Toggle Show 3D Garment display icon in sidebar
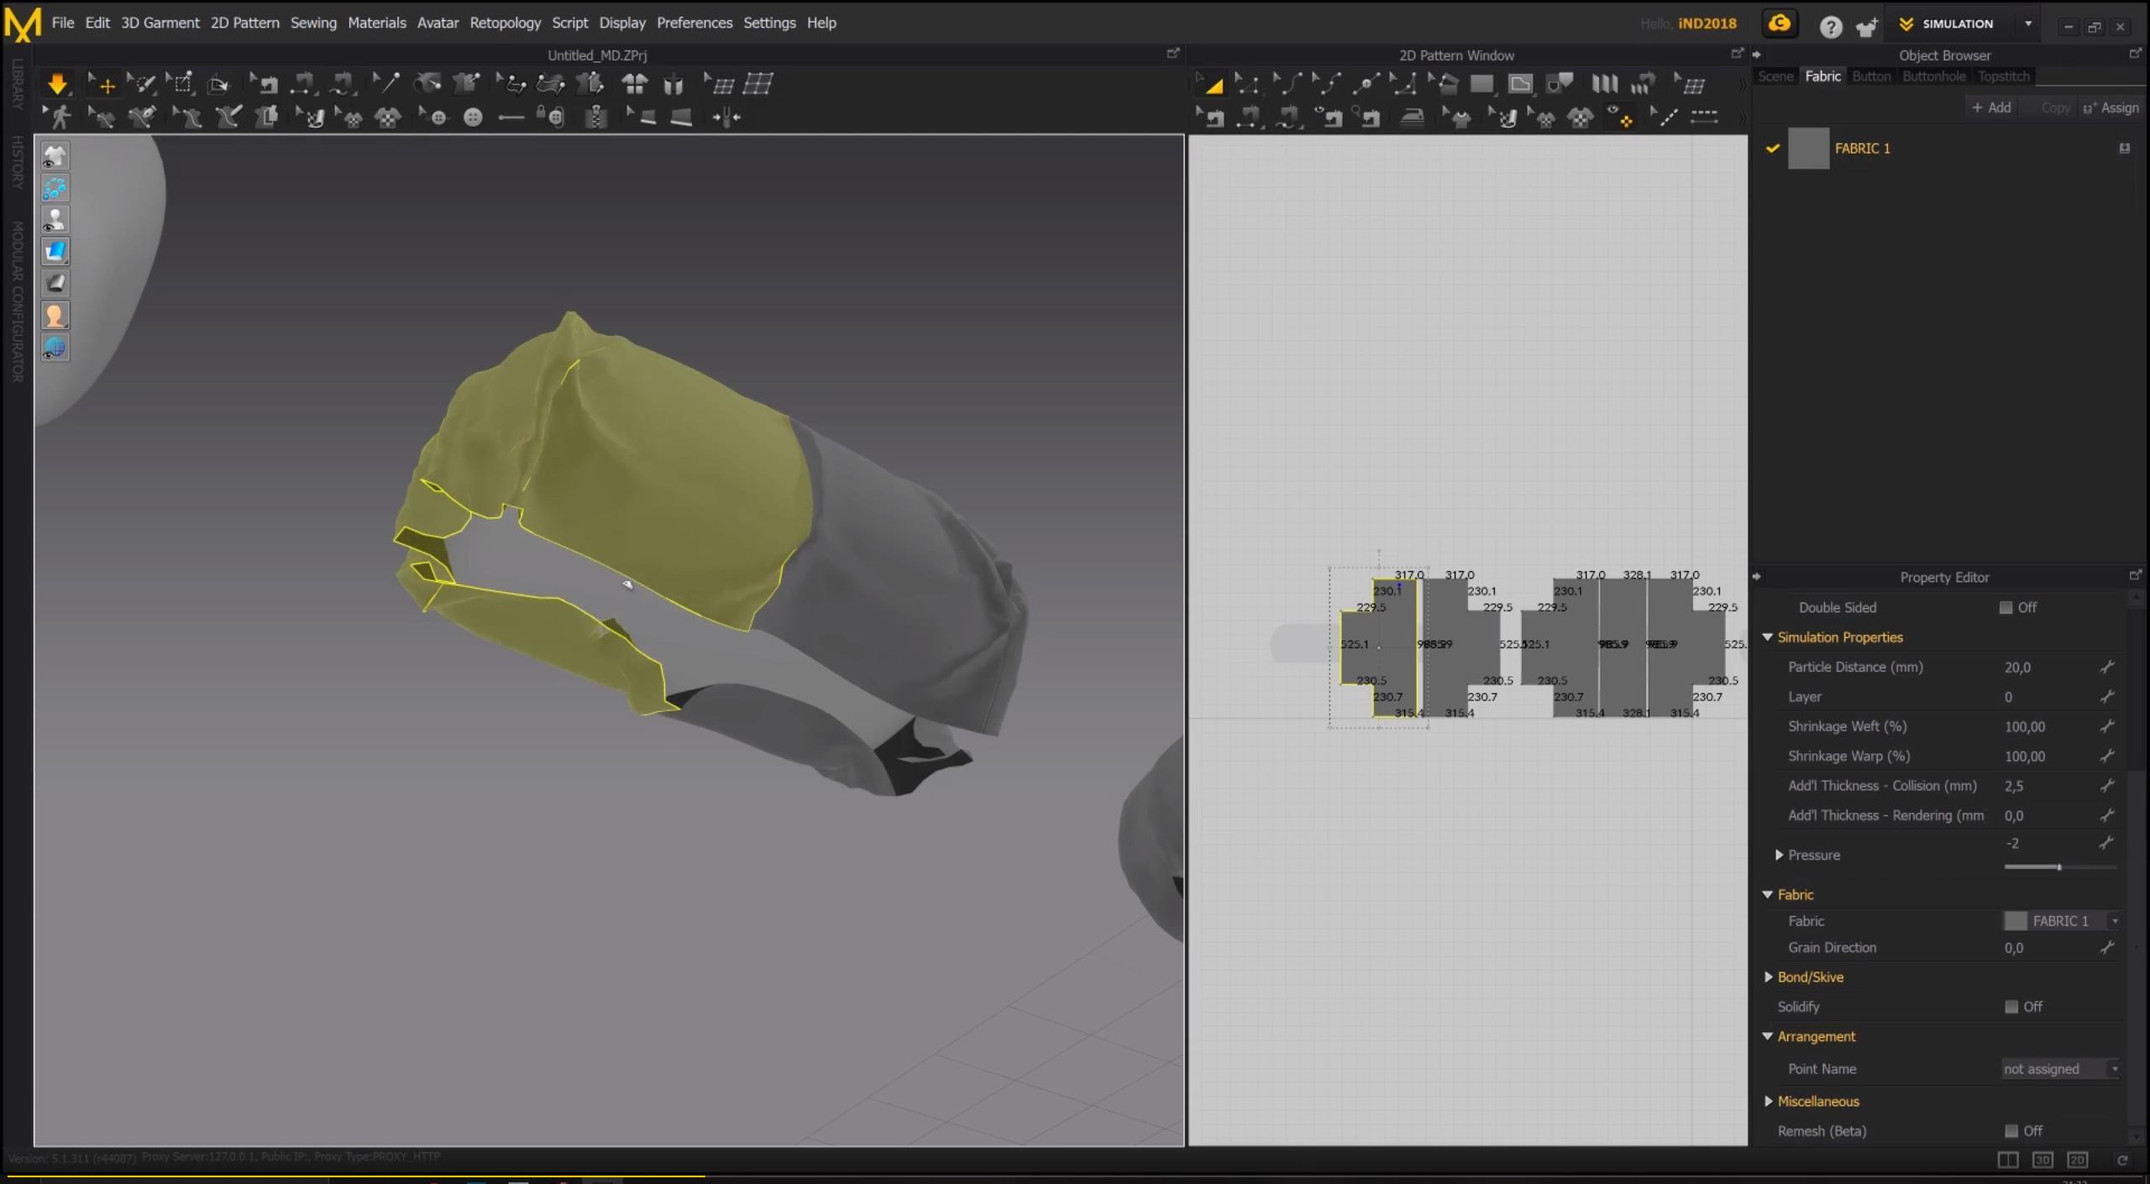The height and width of the screenshot is (1184, 2150). coord(55,155)
